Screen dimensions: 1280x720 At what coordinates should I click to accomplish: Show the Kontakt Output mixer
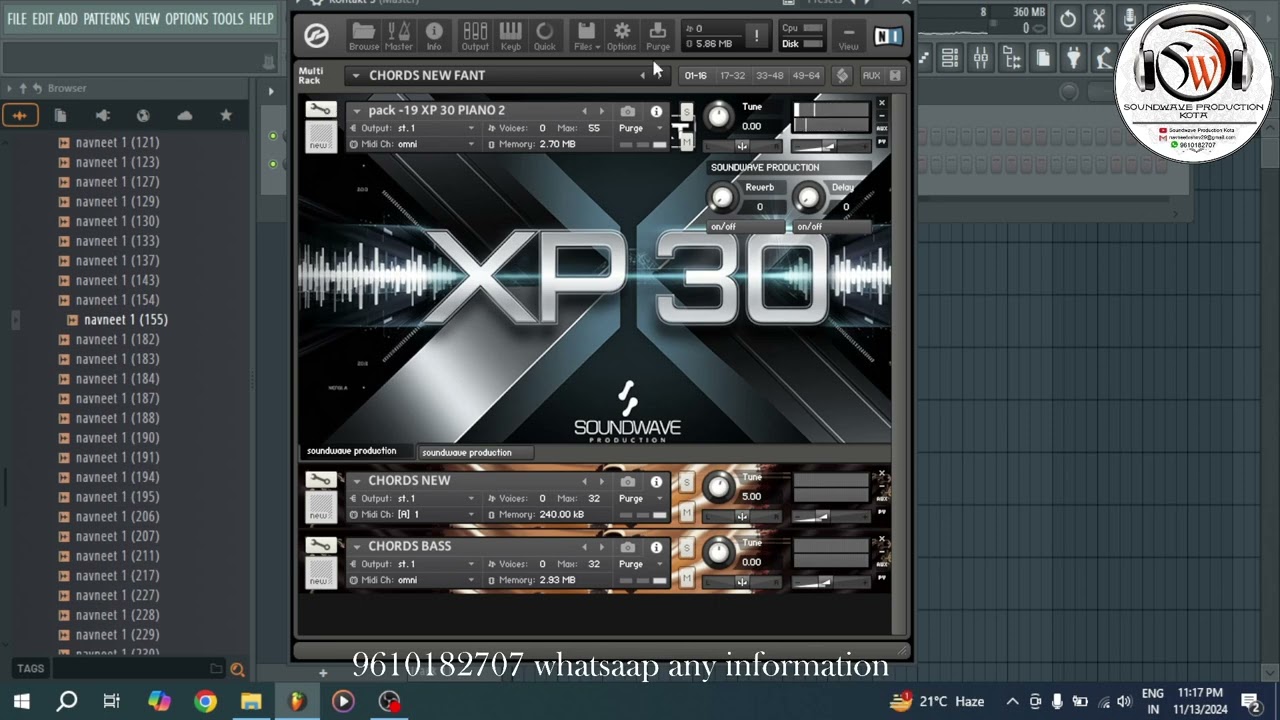point(475,36)
